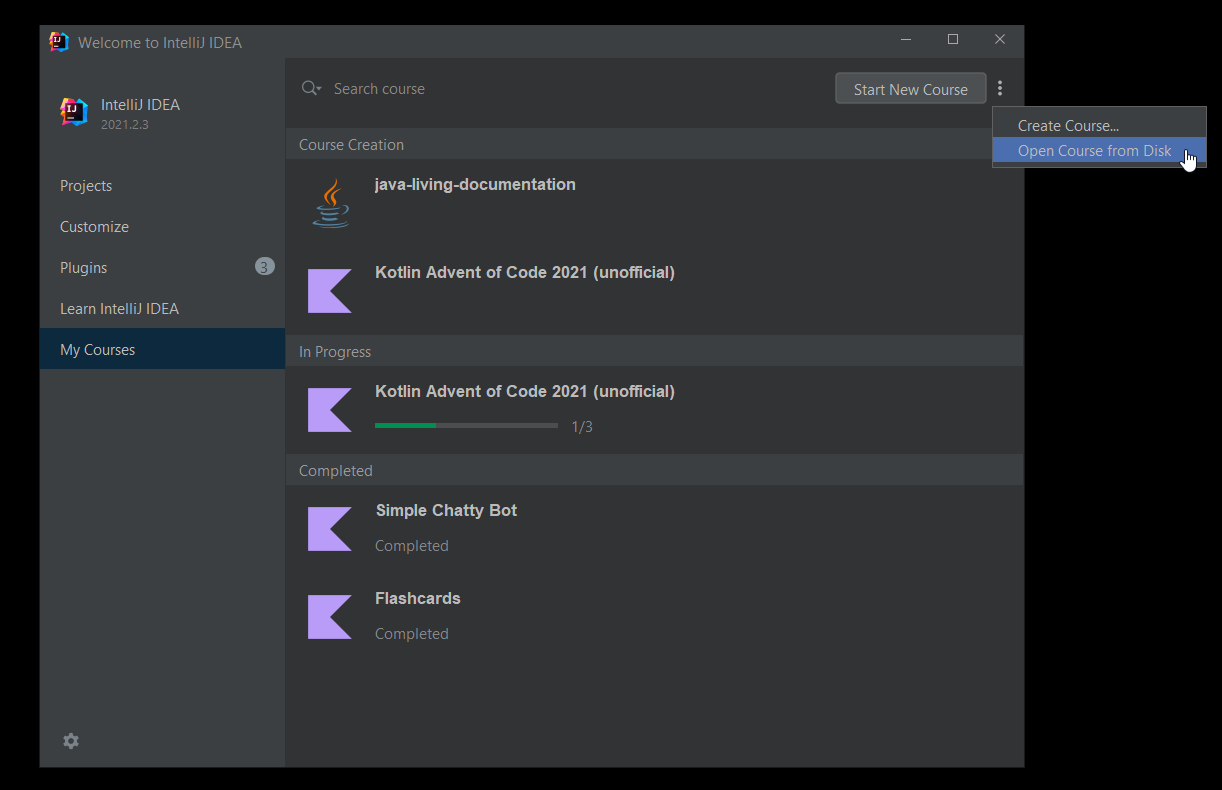The image size is (1222, 790).
Task: Select Open Course from Disk menu entry
Action: click(1099, 150)
